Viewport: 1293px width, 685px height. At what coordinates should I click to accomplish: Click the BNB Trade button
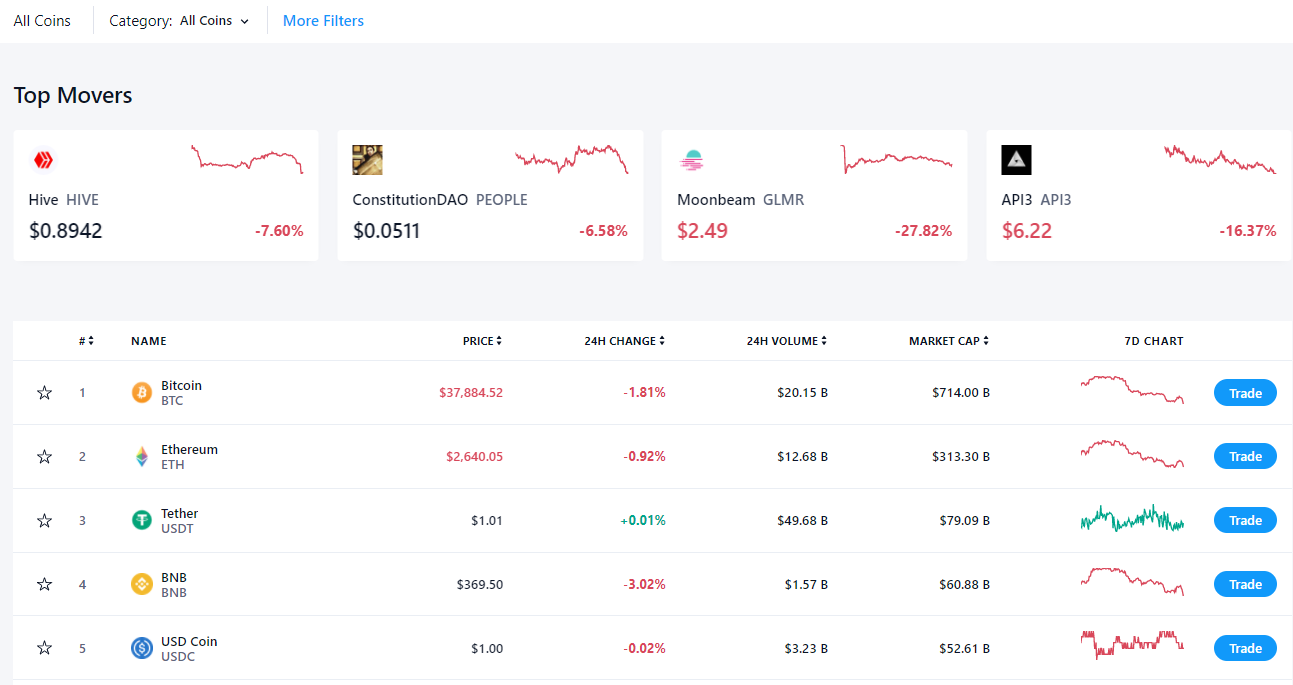click(x=1245, y=584)
